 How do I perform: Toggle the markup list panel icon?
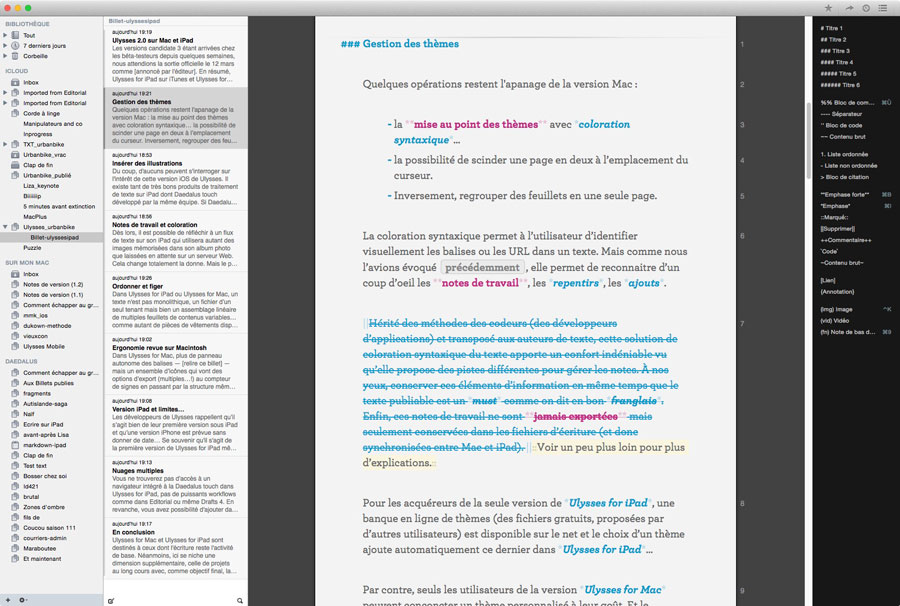click(883, 8)
